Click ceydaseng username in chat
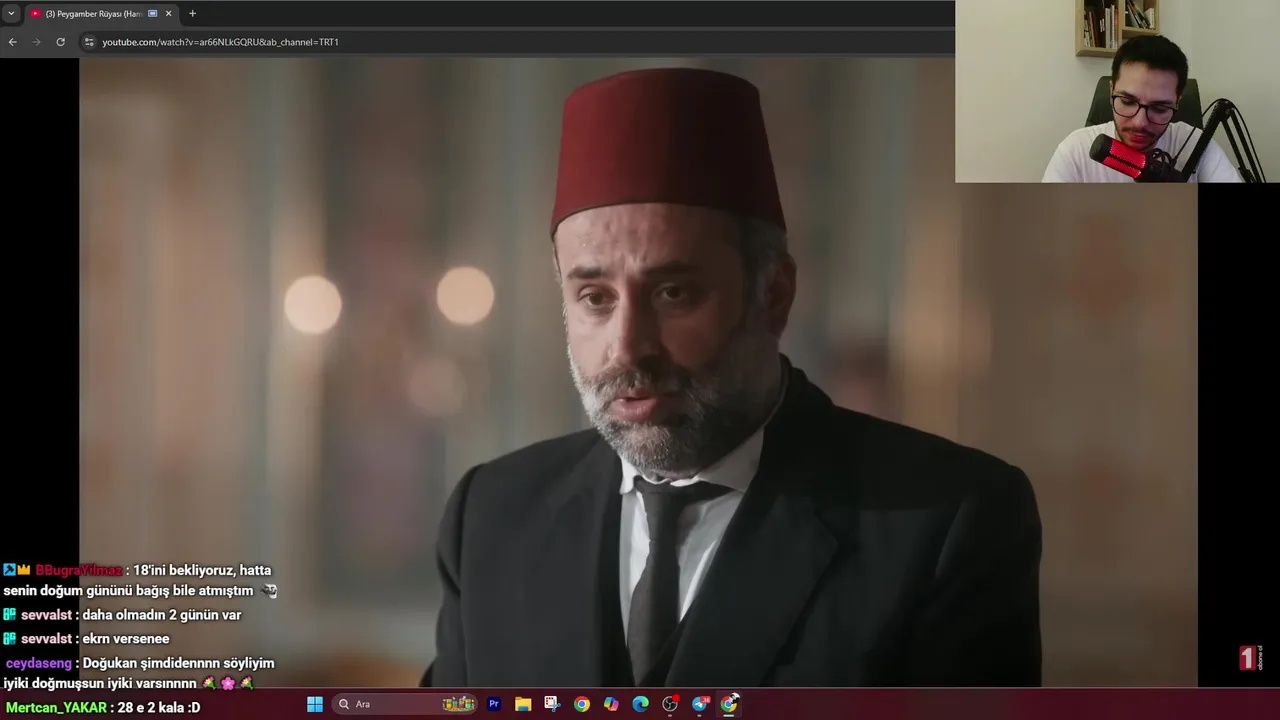Image resolution: width=1280 pixels, height=720 pixels. pos(39,663)
